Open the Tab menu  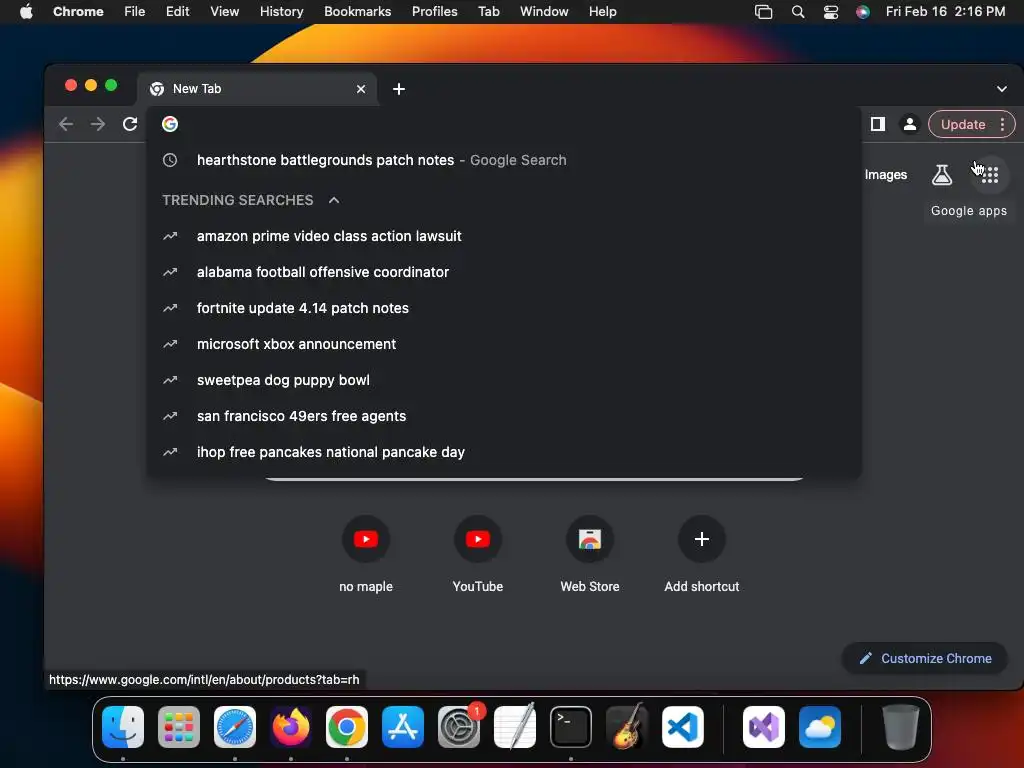pos(489,12)
